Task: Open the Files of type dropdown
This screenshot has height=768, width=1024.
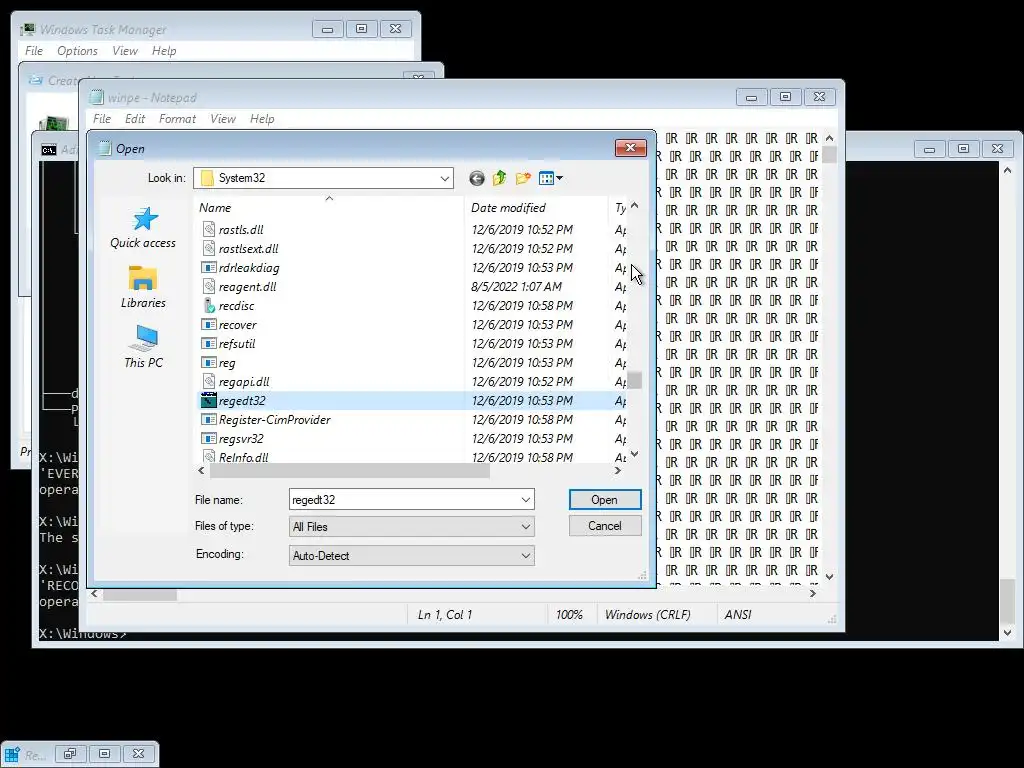Action: (x=411, y=526)
